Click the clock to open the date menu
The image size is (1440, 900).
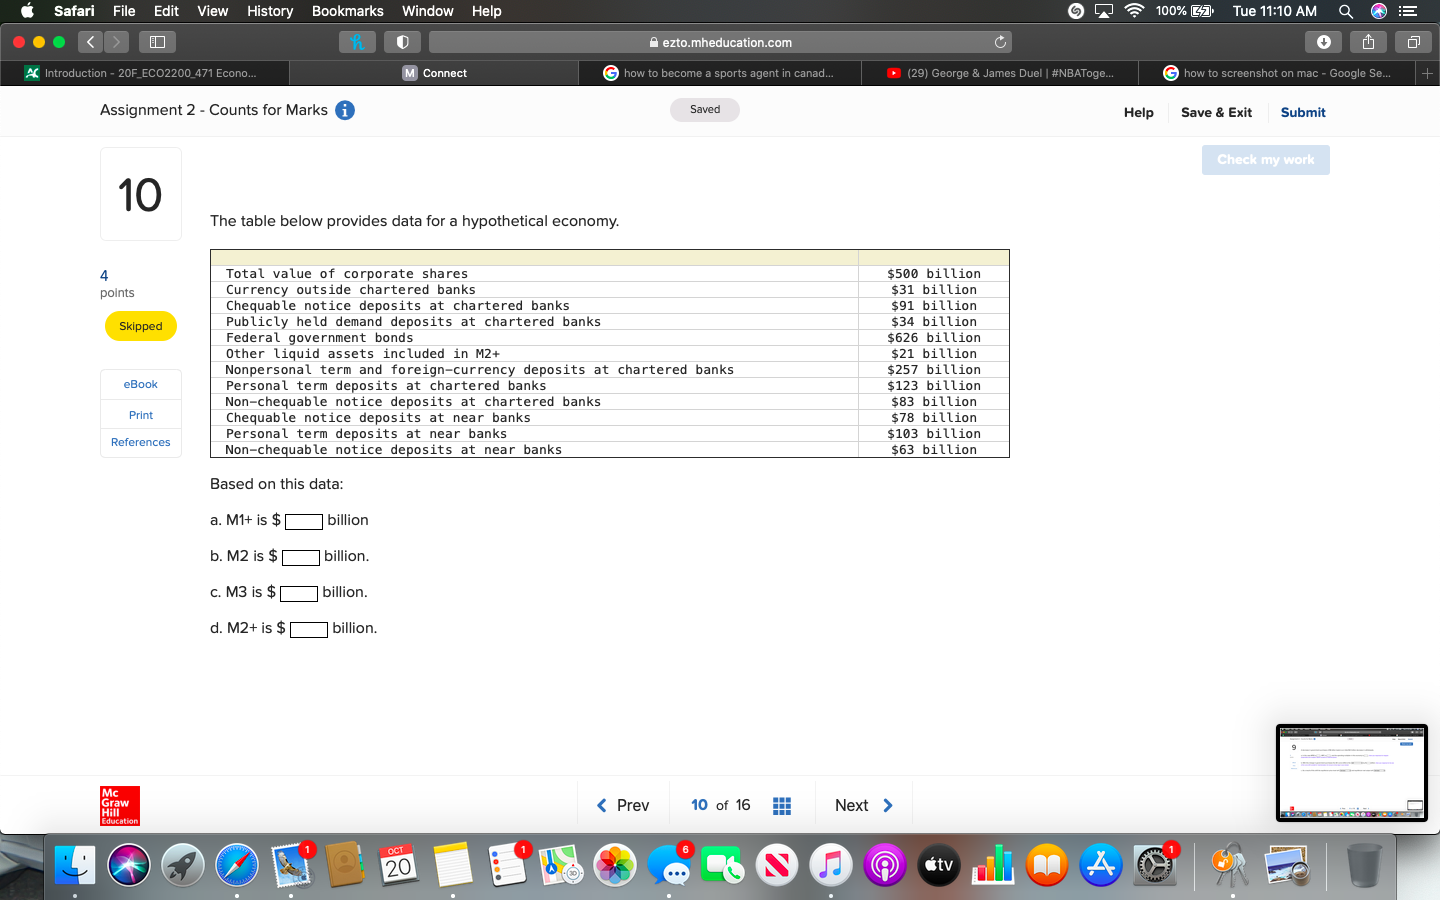point(1276,11)
